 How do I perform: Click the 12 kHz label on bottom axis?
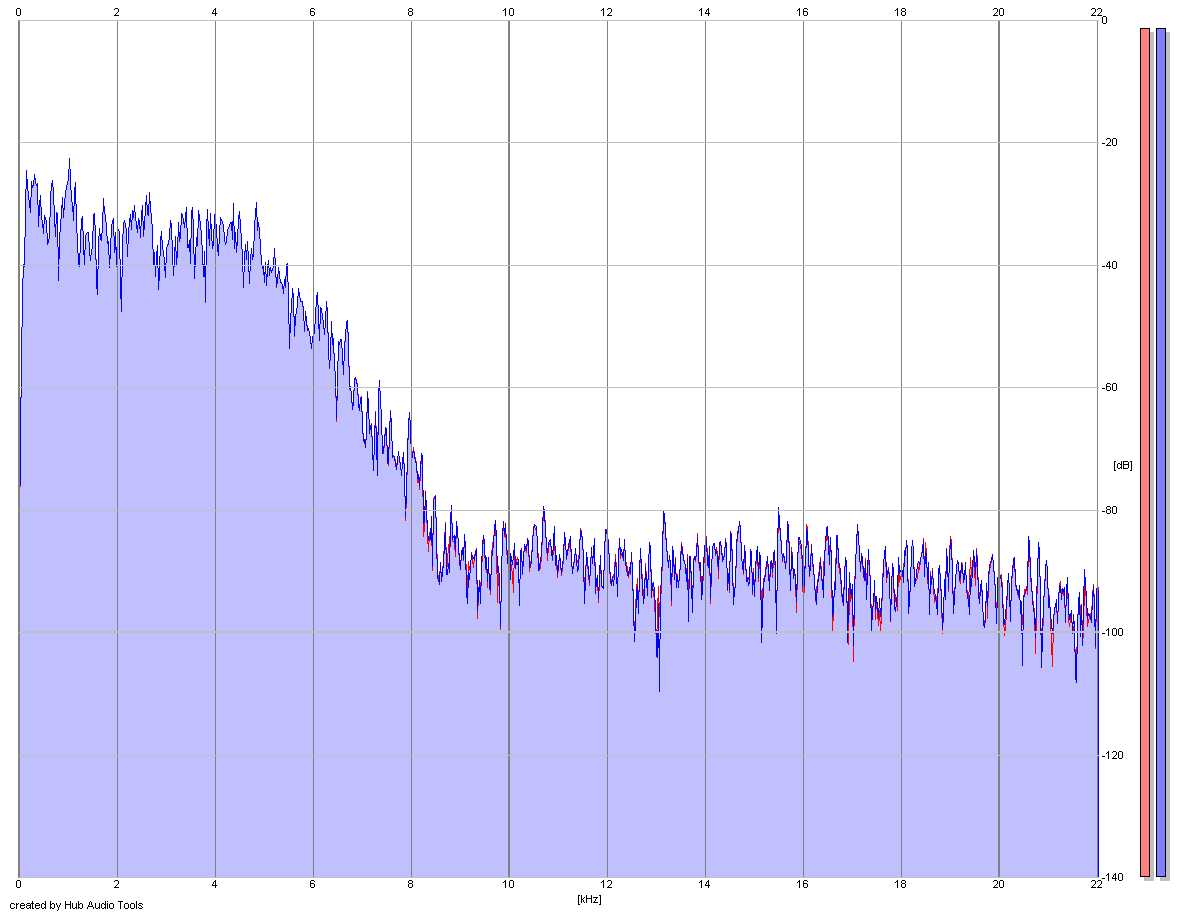(607, 885)
